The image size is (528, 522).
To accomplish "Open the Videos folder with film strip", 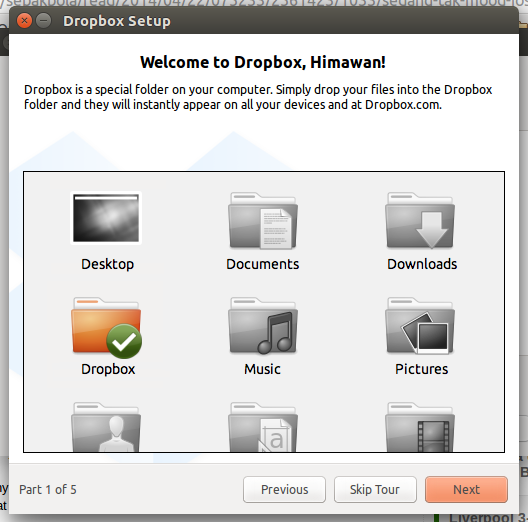I will pyautogui.click(x=420, y=427).
